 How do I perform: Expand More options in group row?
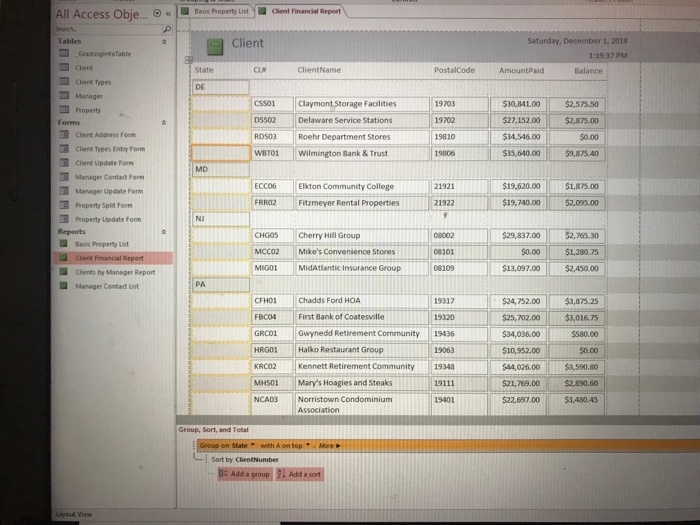[x=329, y=446]
